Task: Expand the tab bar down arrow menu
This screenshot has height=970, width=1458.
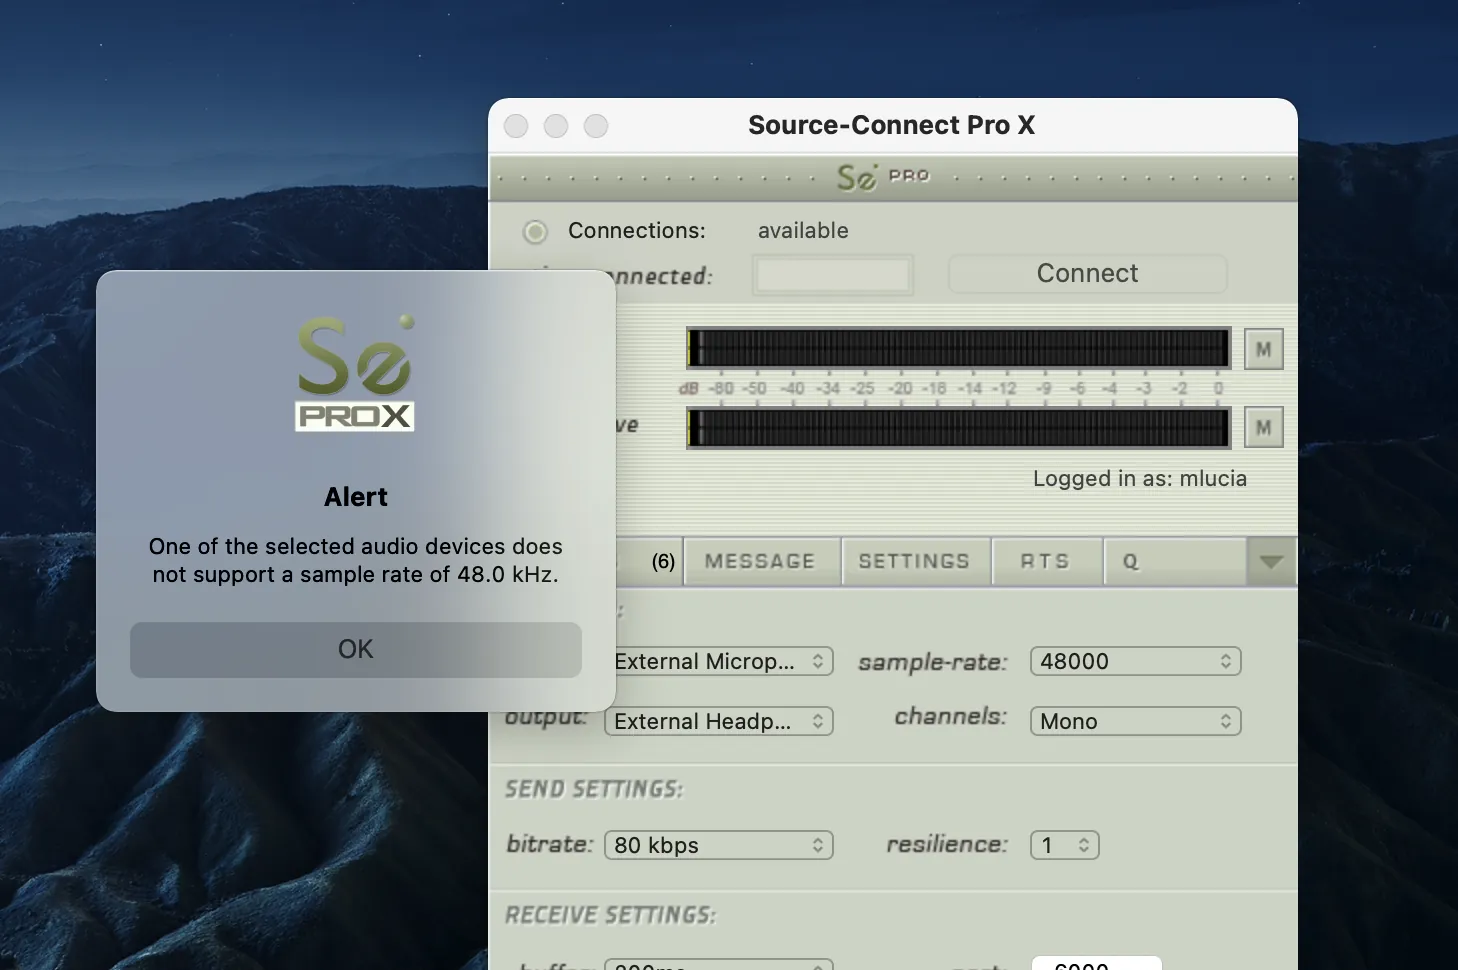Action: [1271, 561]
